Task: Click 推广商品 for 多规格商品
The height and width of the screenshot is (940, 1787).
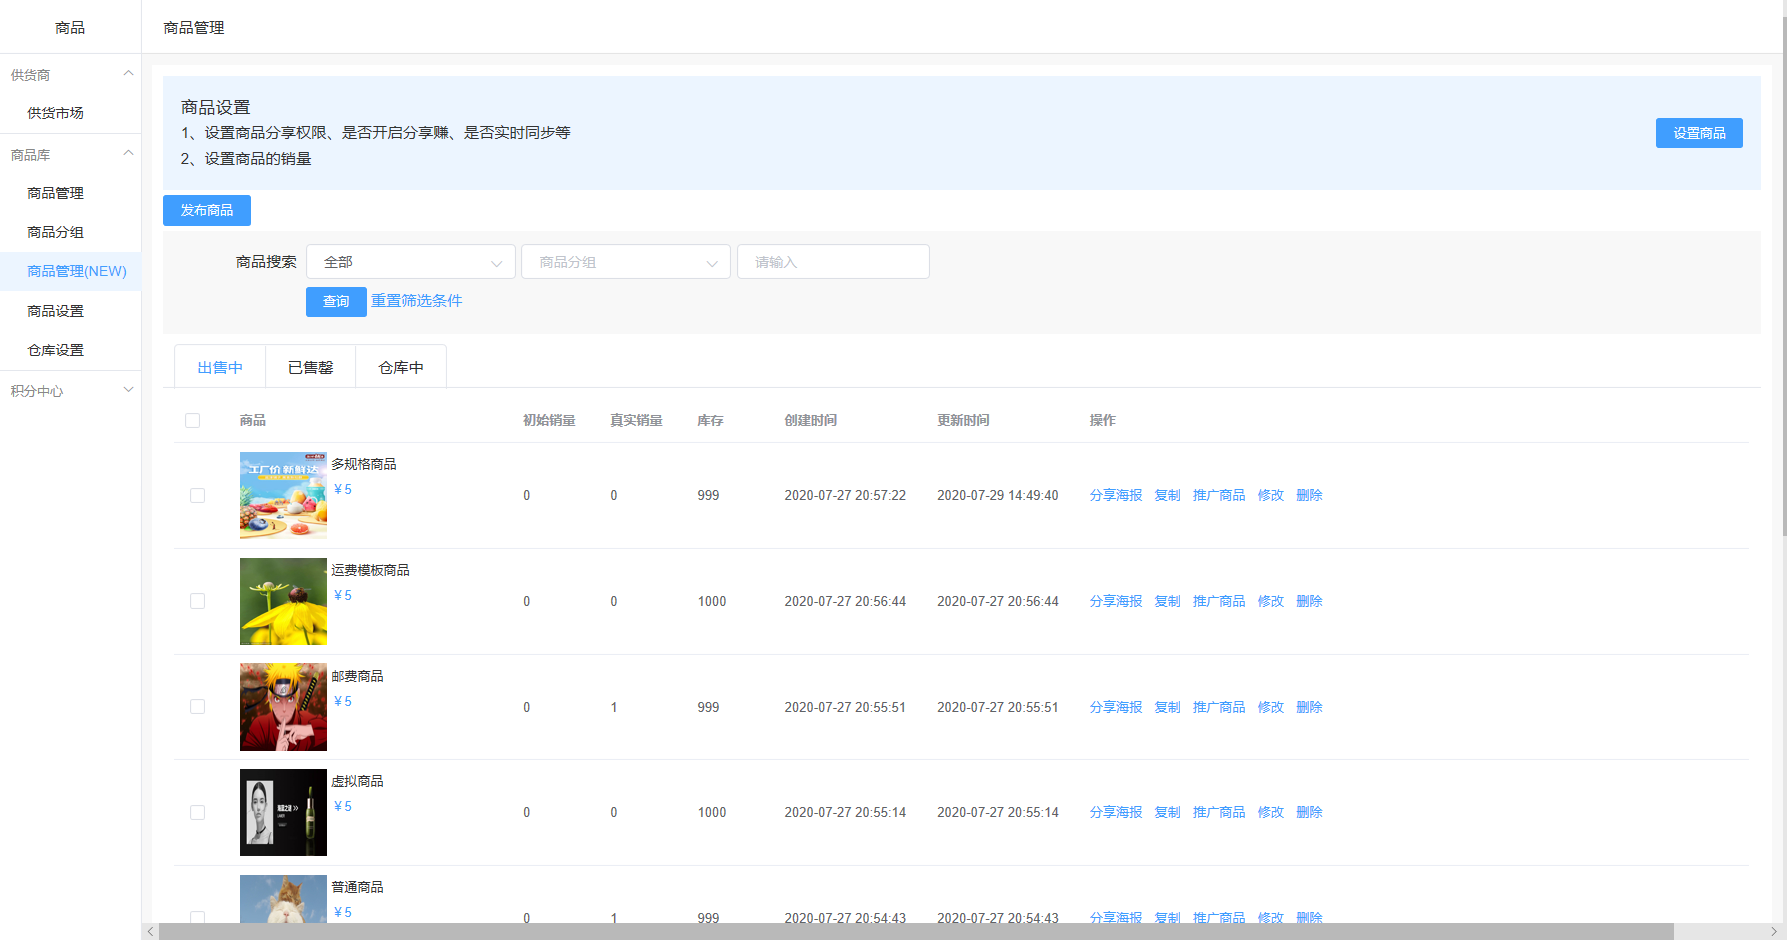Action: tap(1219, 496)
